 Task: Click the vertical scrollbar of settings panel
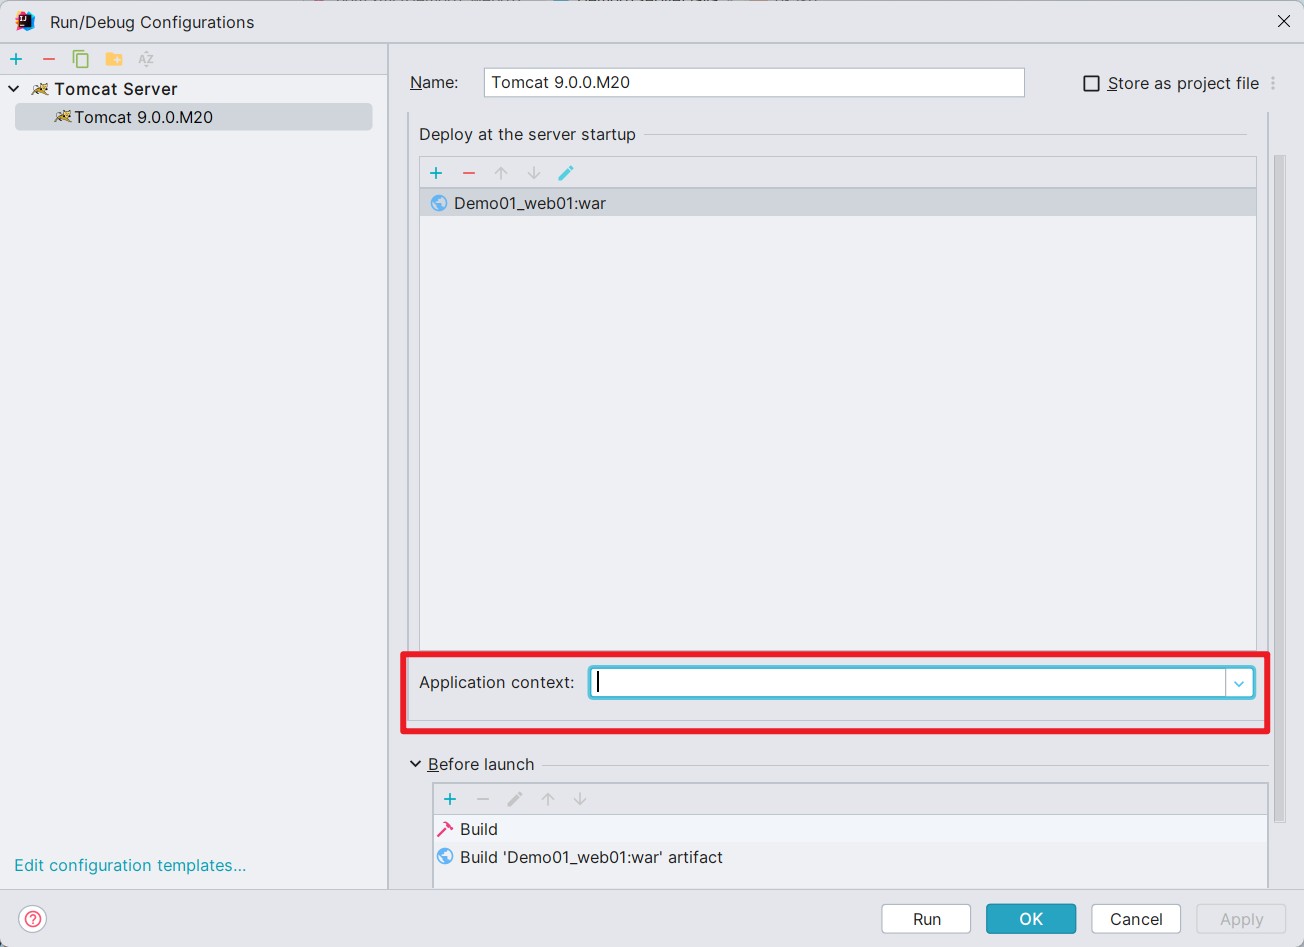point(1279,488)
